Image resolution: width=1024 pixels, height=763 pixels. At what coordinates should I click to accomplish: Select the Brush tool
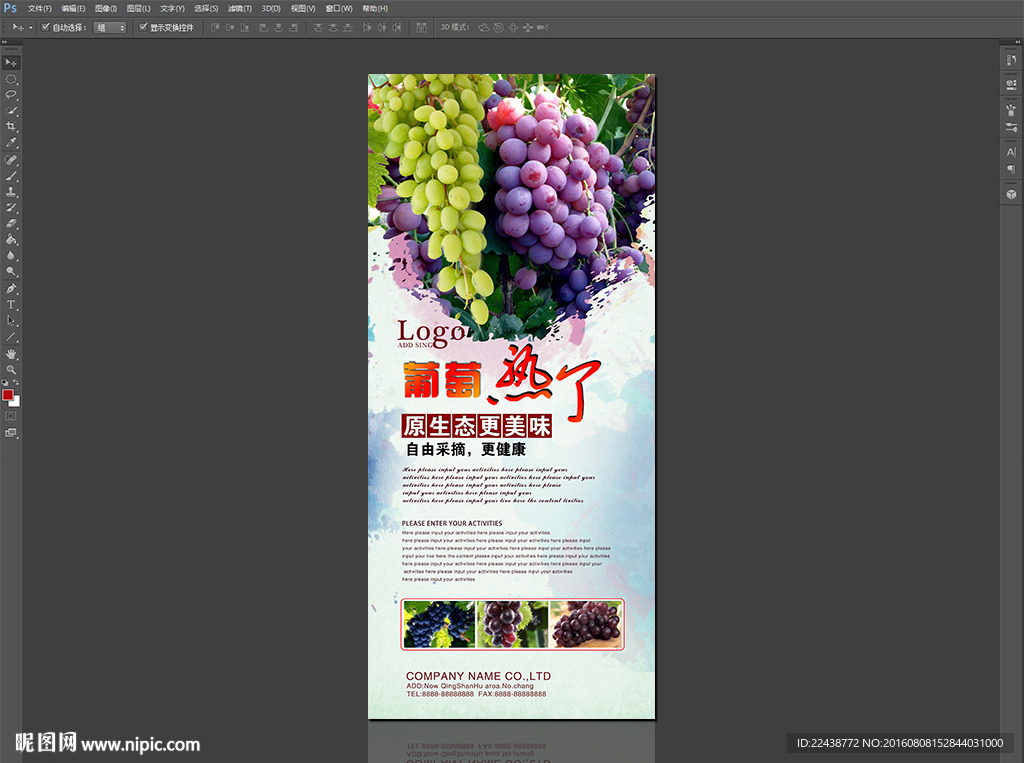pos(11,176)
